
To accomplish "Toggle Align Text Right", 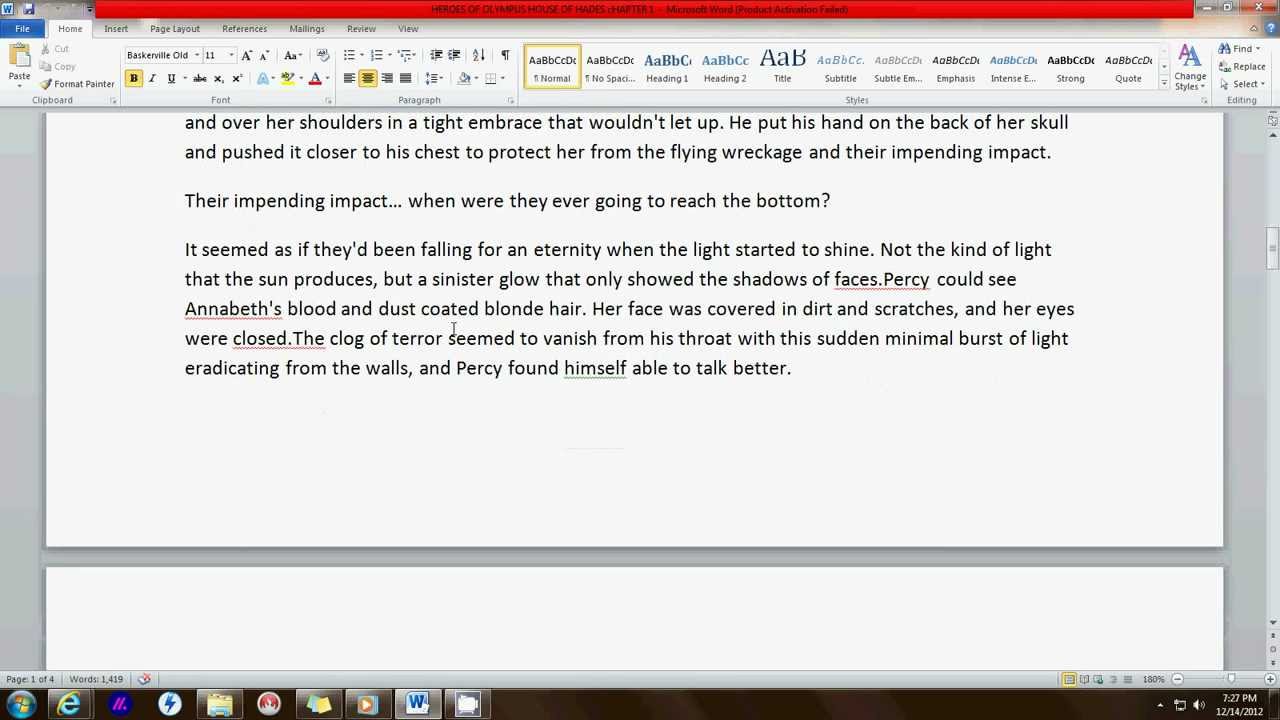I will click(x=387, y=78).
